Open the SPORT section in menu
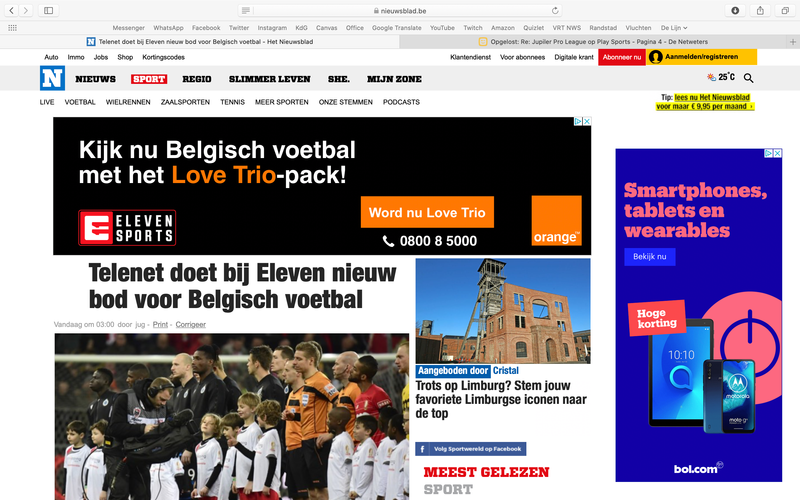The image size is (800, 500). [x=149, y=79]
